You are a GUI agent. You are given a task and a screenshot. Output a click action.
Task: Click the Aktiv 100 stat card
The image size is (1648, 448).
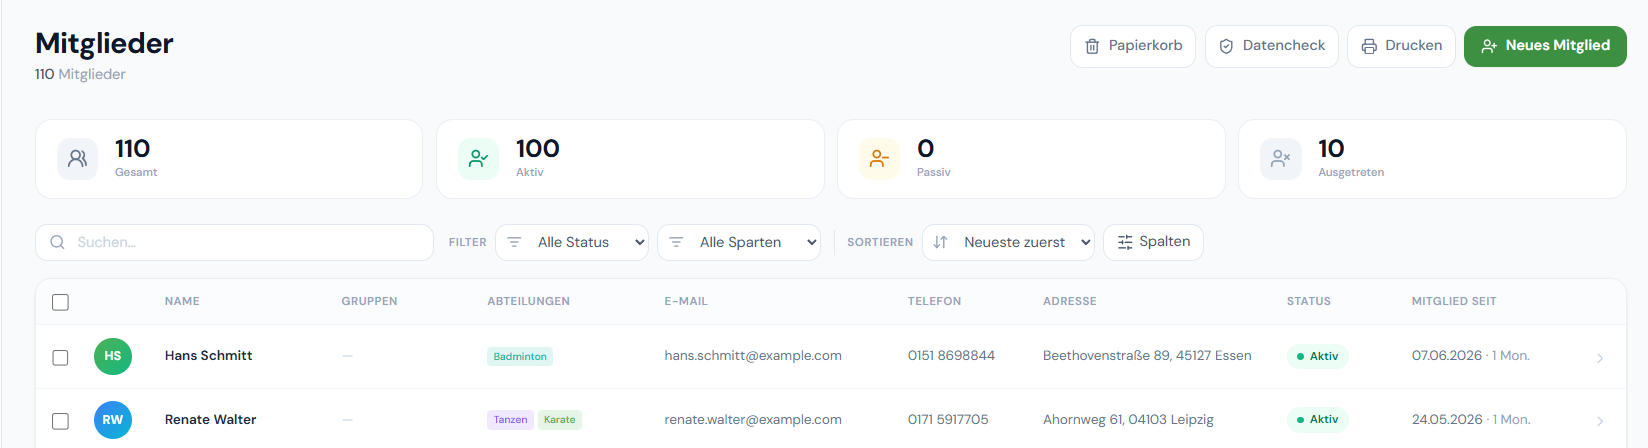[x=630, y=159]
